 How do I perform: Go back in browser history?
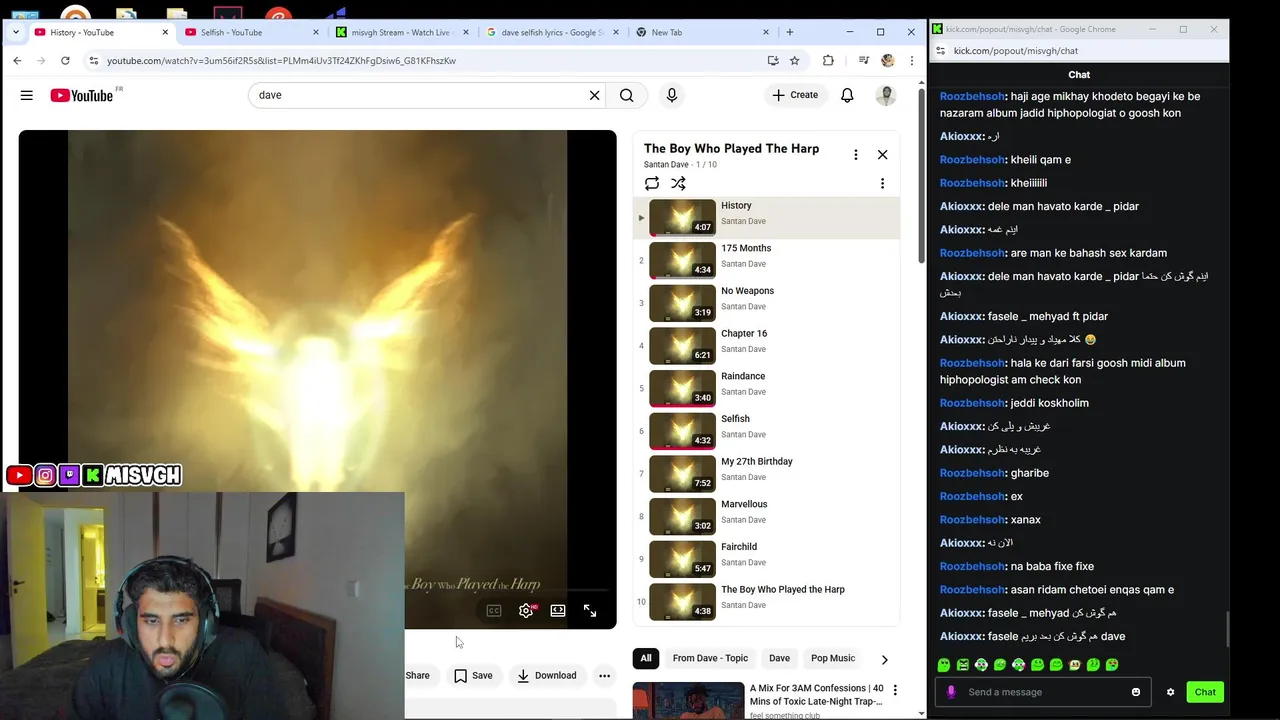click(x=17, y=61)
